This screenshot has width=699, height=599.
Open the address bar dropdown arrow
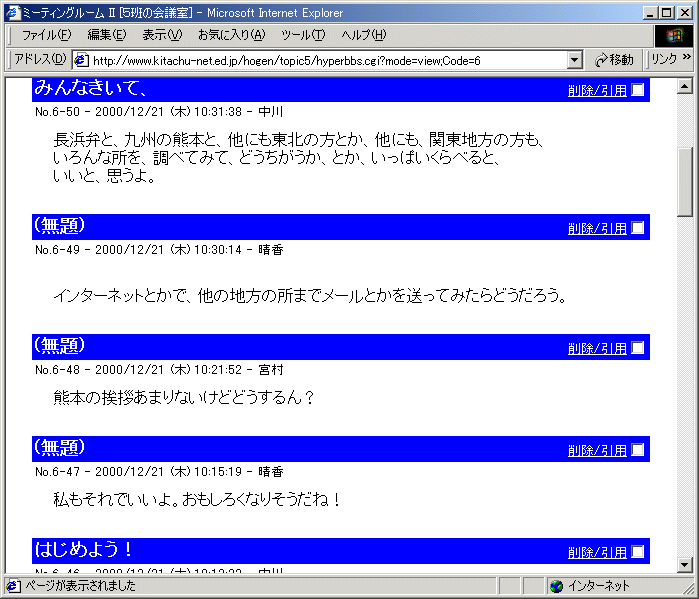click(575, 60)
